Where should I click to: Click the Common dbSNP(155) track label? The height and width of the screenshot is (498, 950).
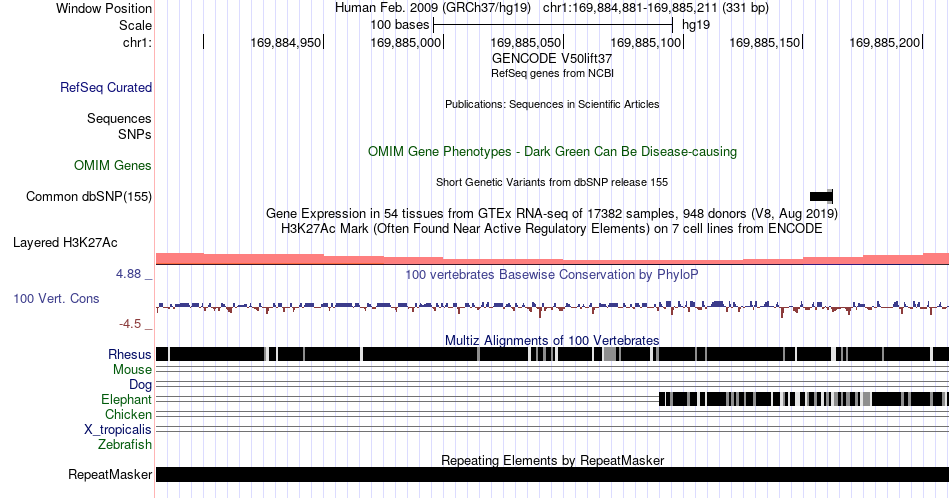point(89,196)
